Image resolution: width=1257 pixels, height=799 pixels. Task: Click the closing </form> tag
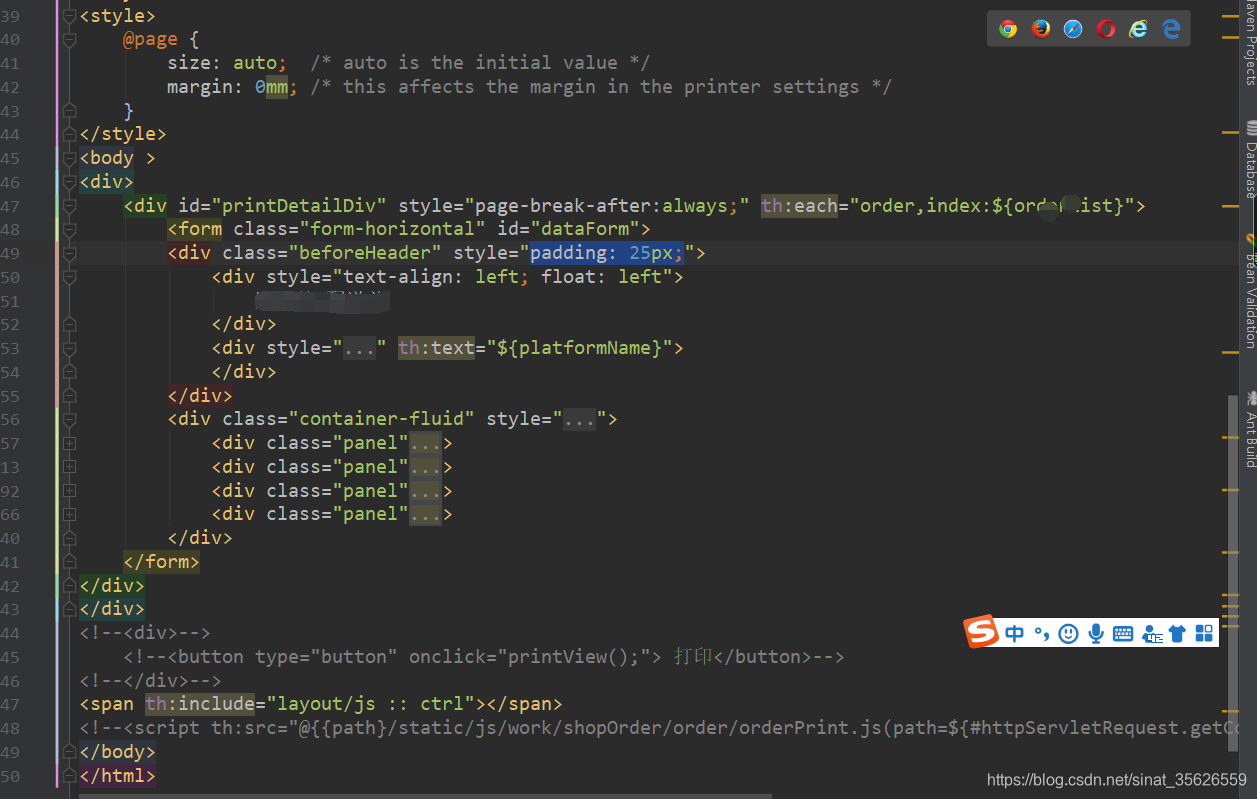click(x=162, y=562)
